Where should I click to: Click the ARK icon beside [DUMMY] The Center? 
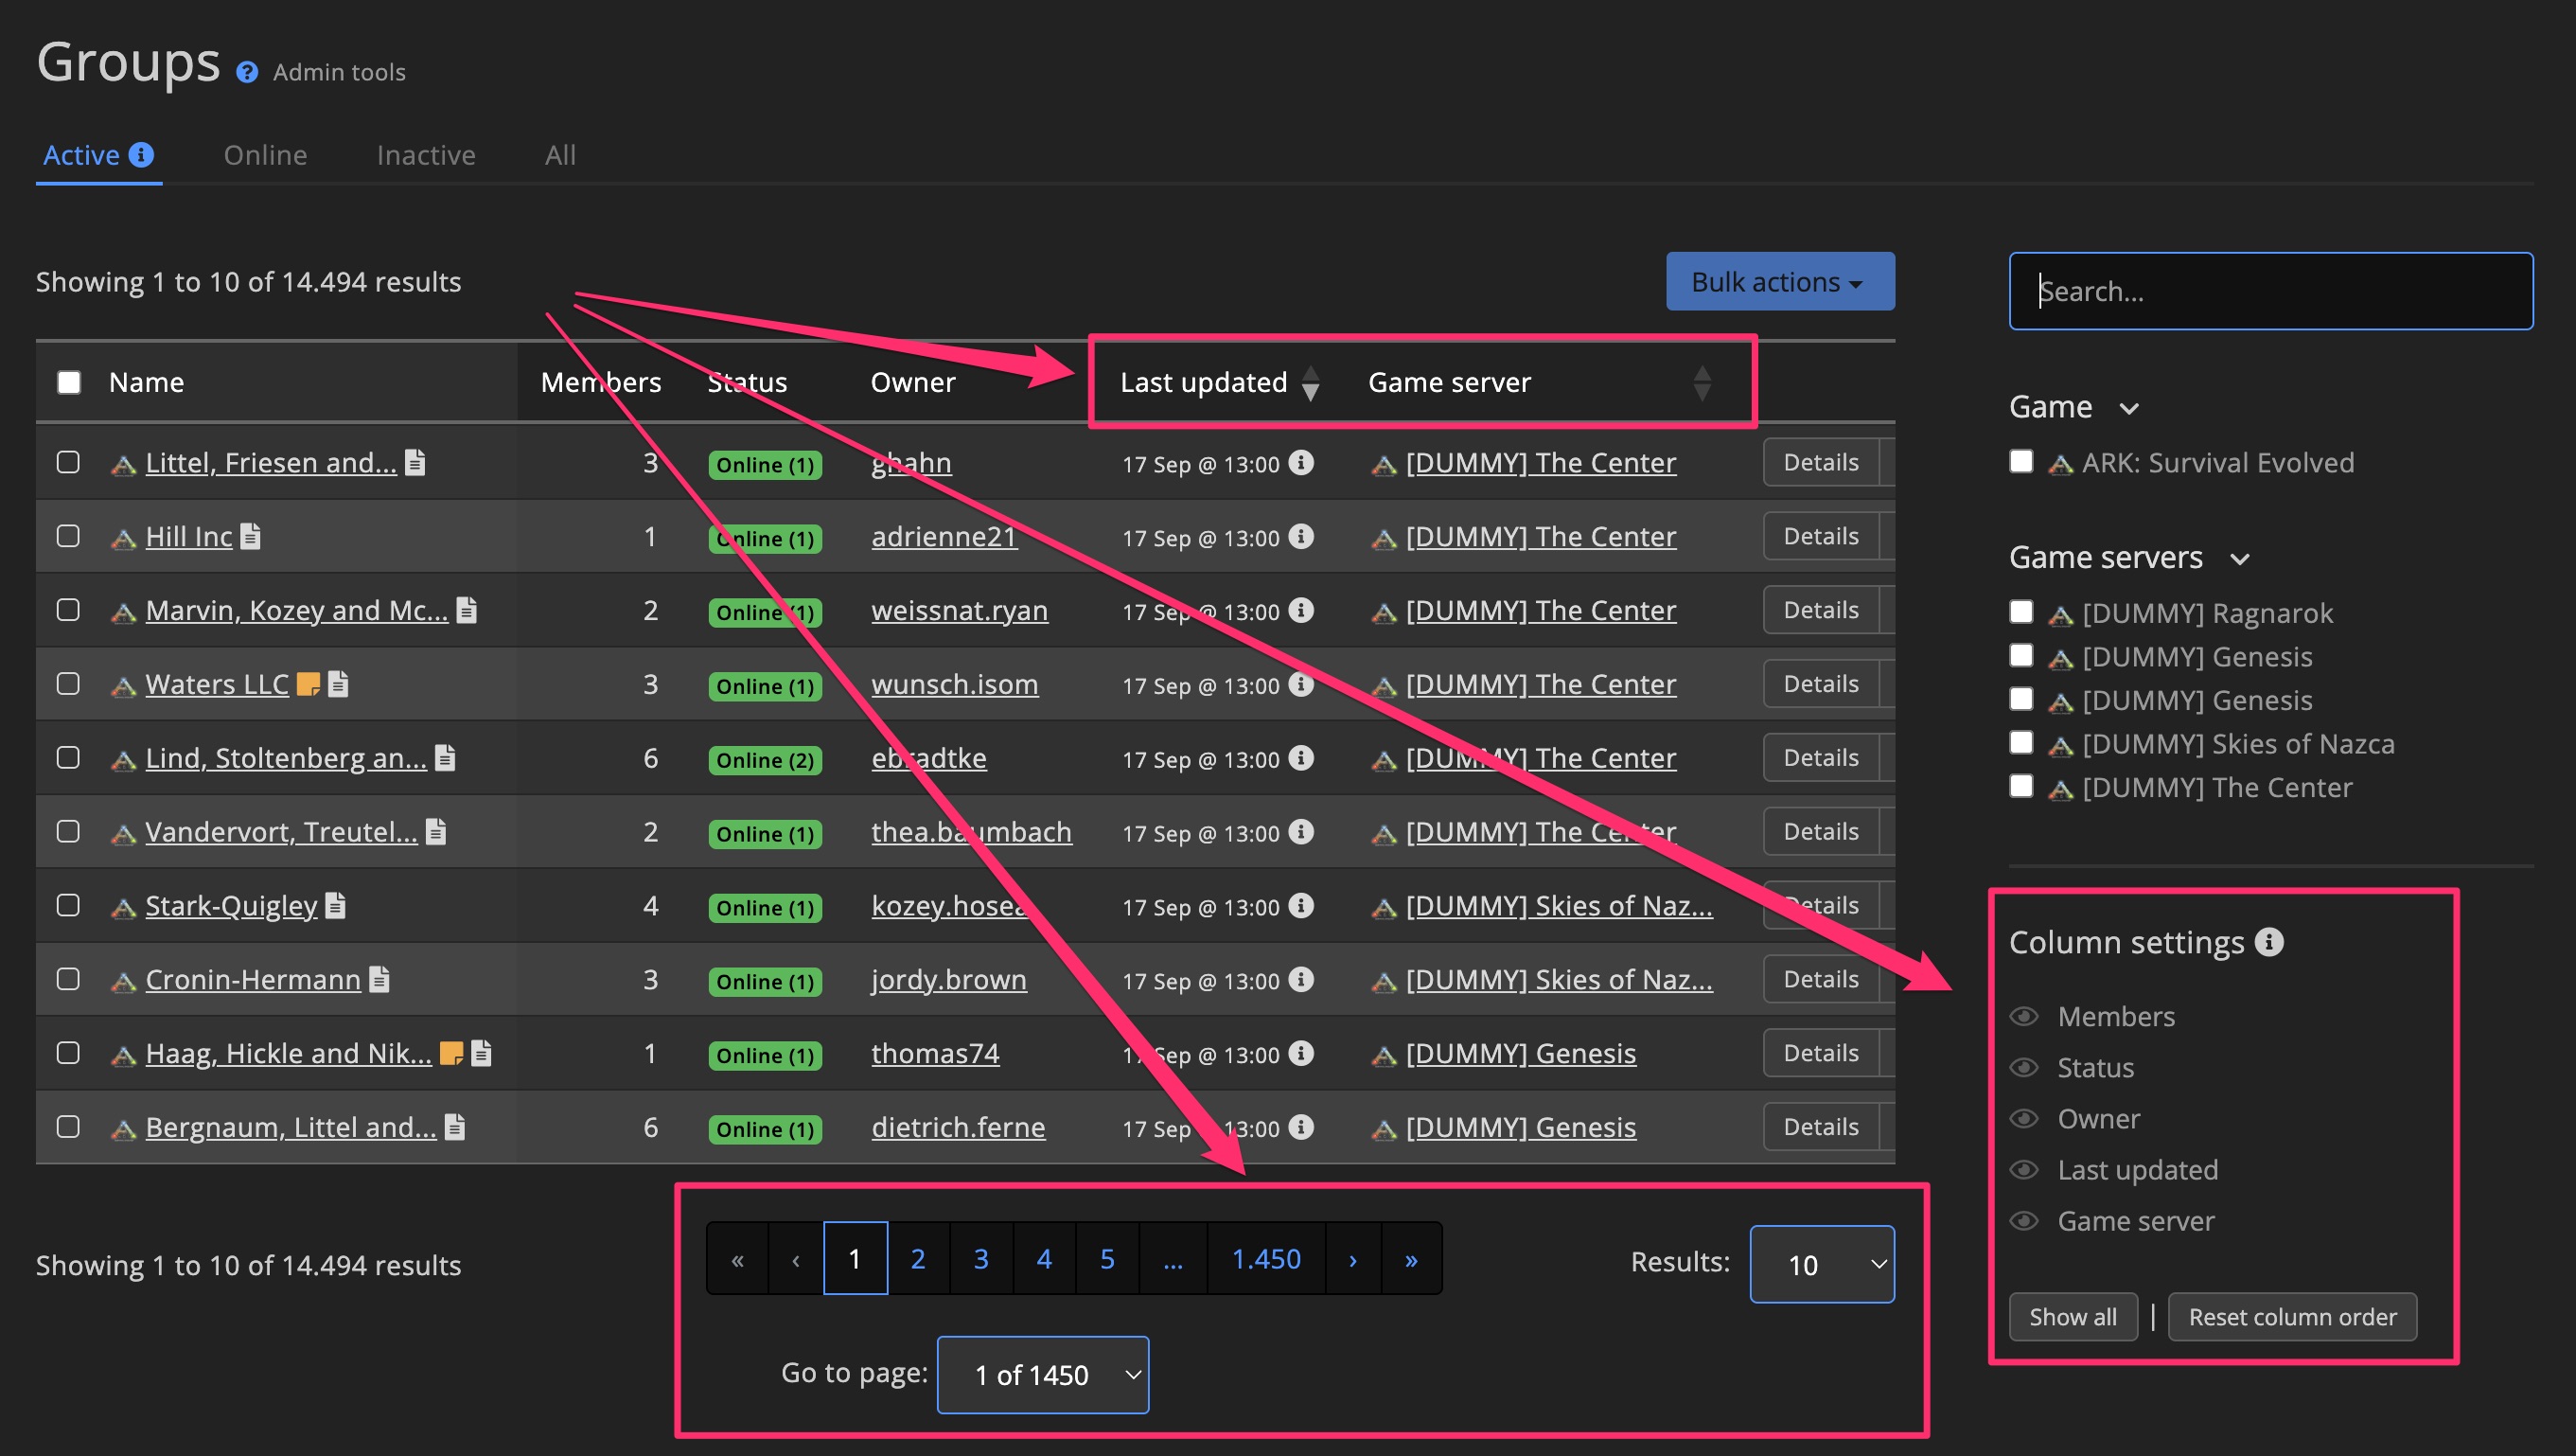click(x=1383, y=462)
